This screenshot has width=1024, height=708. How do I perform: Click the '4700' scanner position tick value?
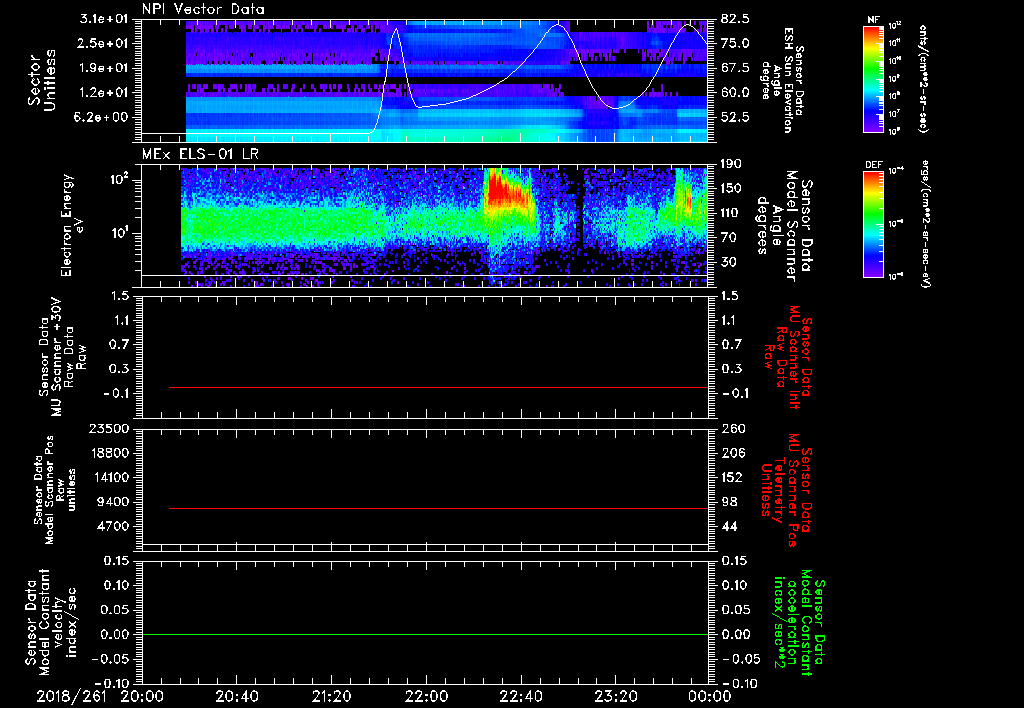tap(112, 526)
